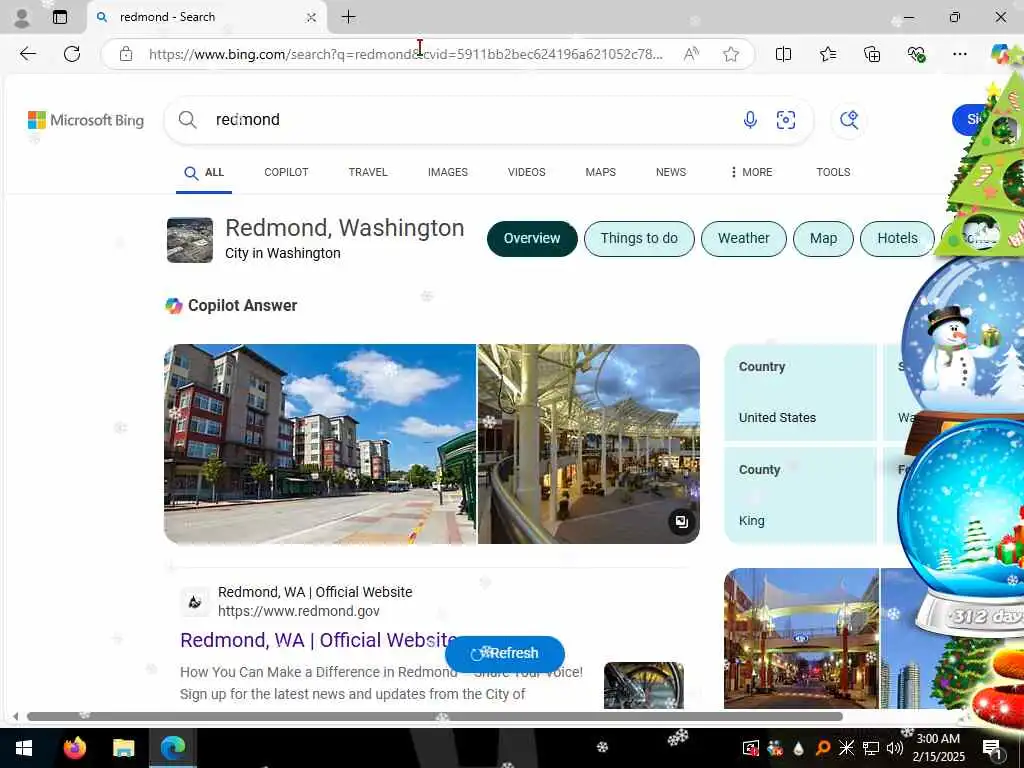Open split screen icon
This screenshot has height=768, width=1024.
(x=783, y=54)
